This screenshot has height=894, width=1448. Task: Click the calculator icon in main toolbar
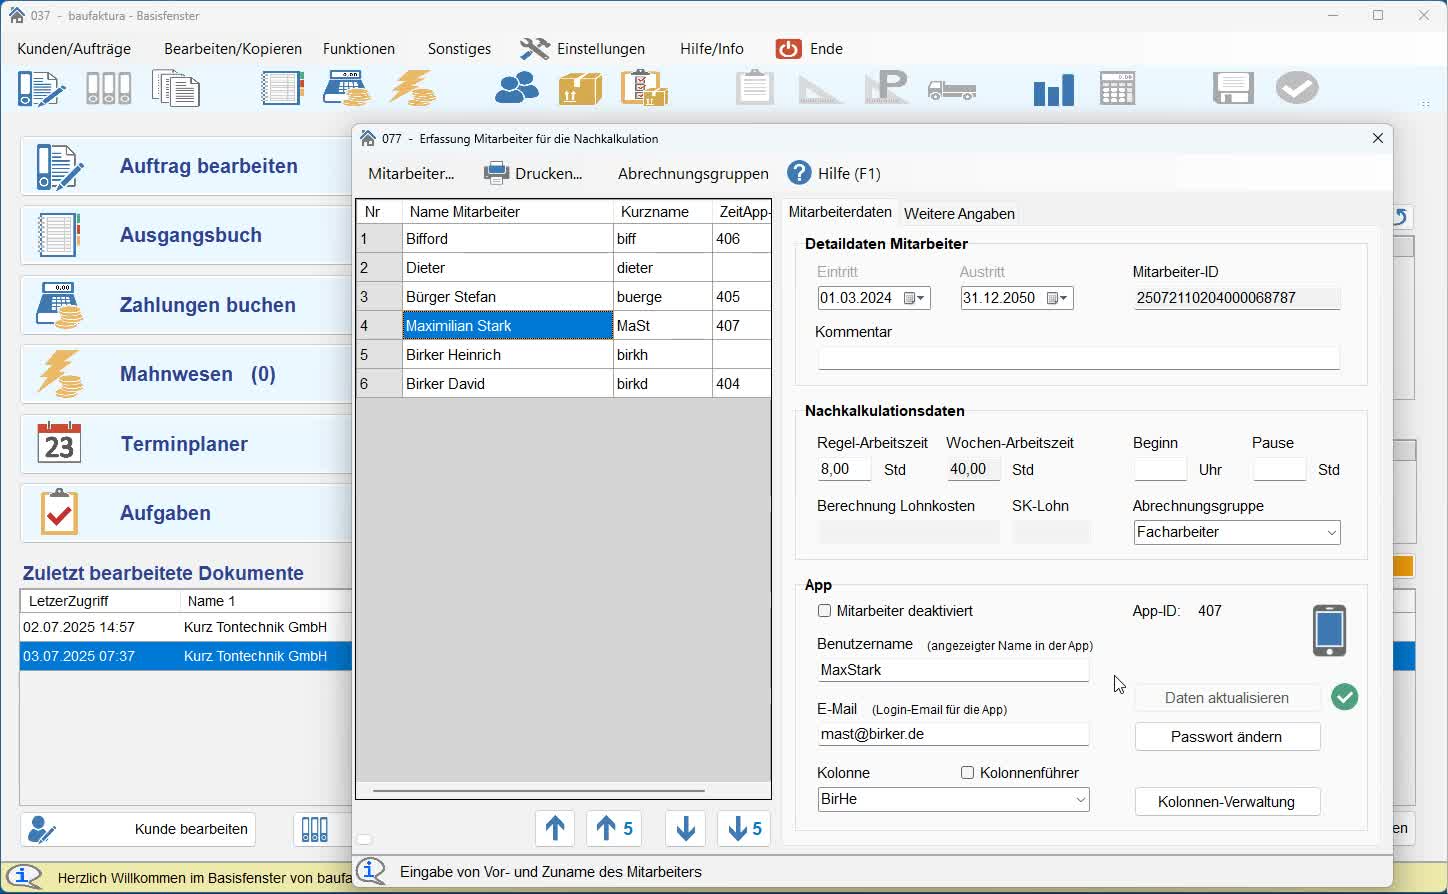(x=1117, y=89)
